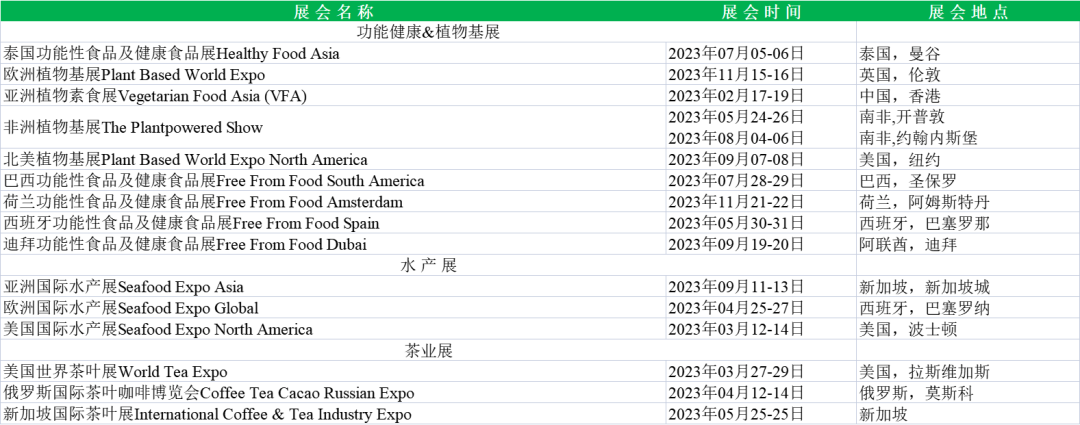Select the 荷兰，阿姆斯特丹 location cell
1080x425 pixels.
(968, 203)
